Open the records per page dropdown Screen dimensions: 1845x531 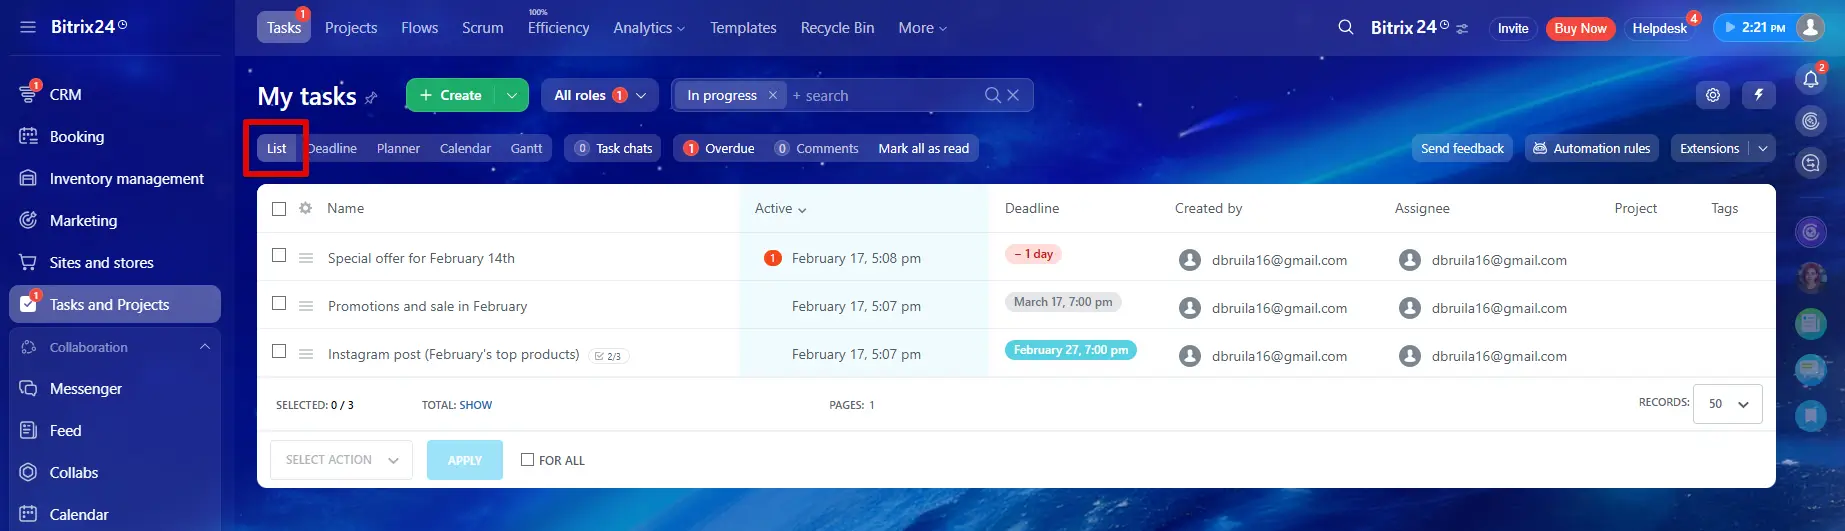[1727, 404]
